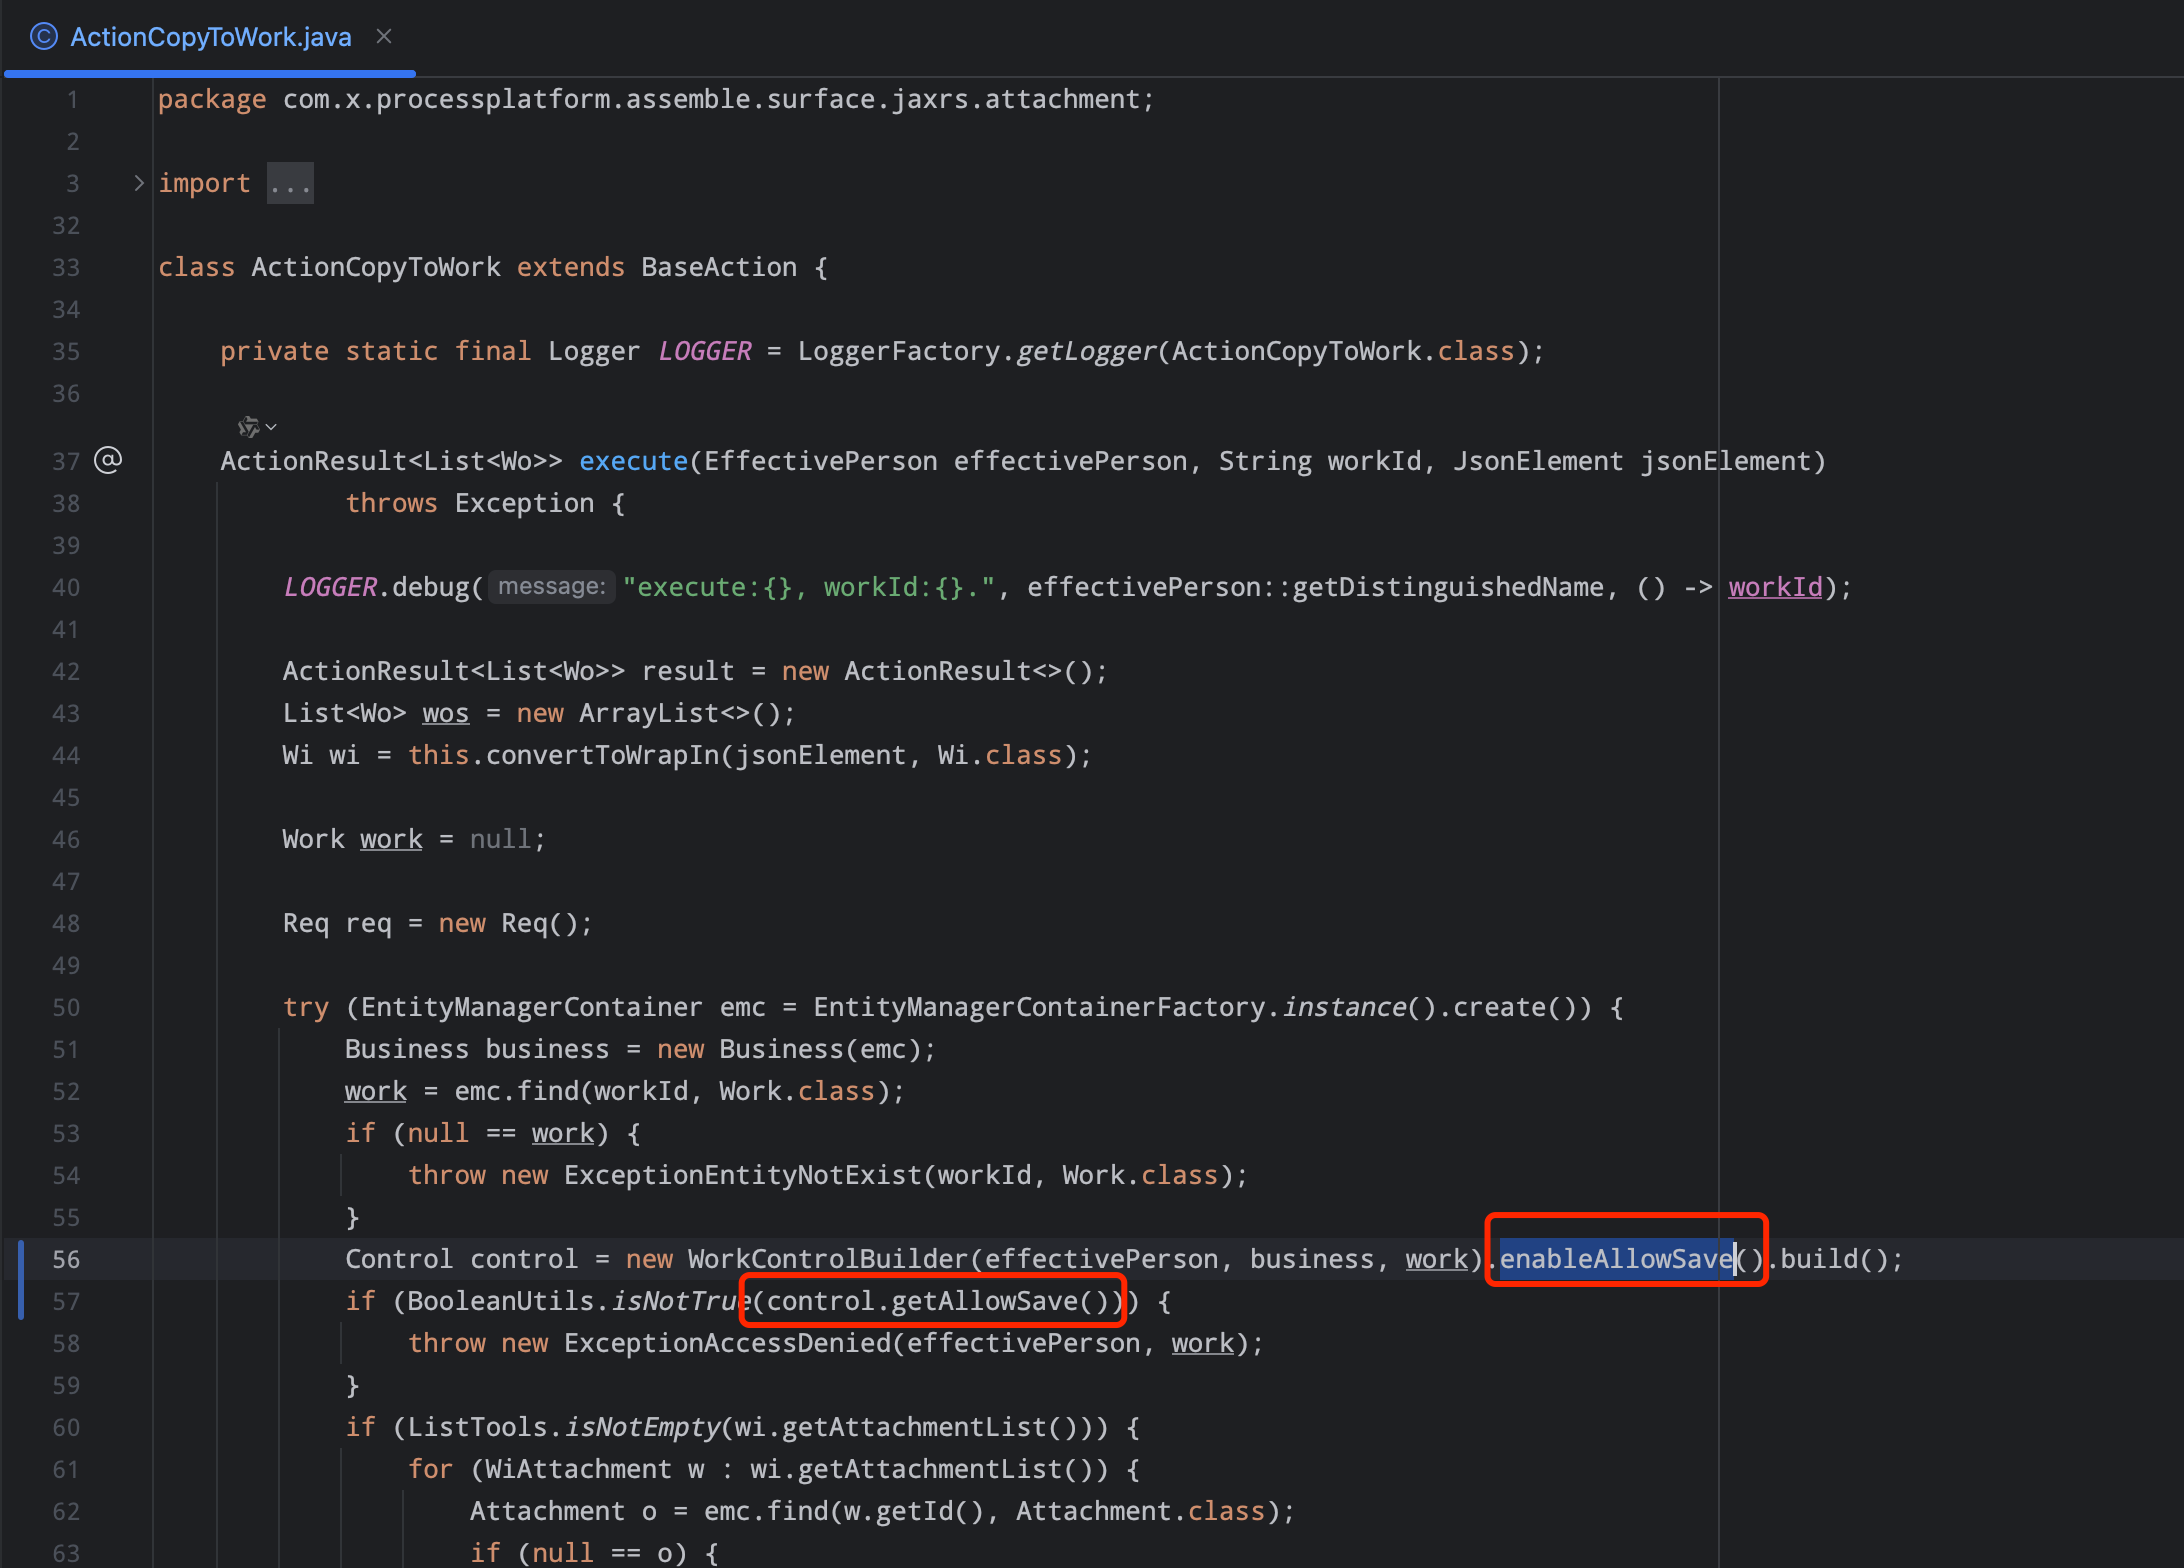Viewport: 2184px width, 1568px height.
Task: Click line number 56 in the gutter
Action: [x=66, y=1259]
